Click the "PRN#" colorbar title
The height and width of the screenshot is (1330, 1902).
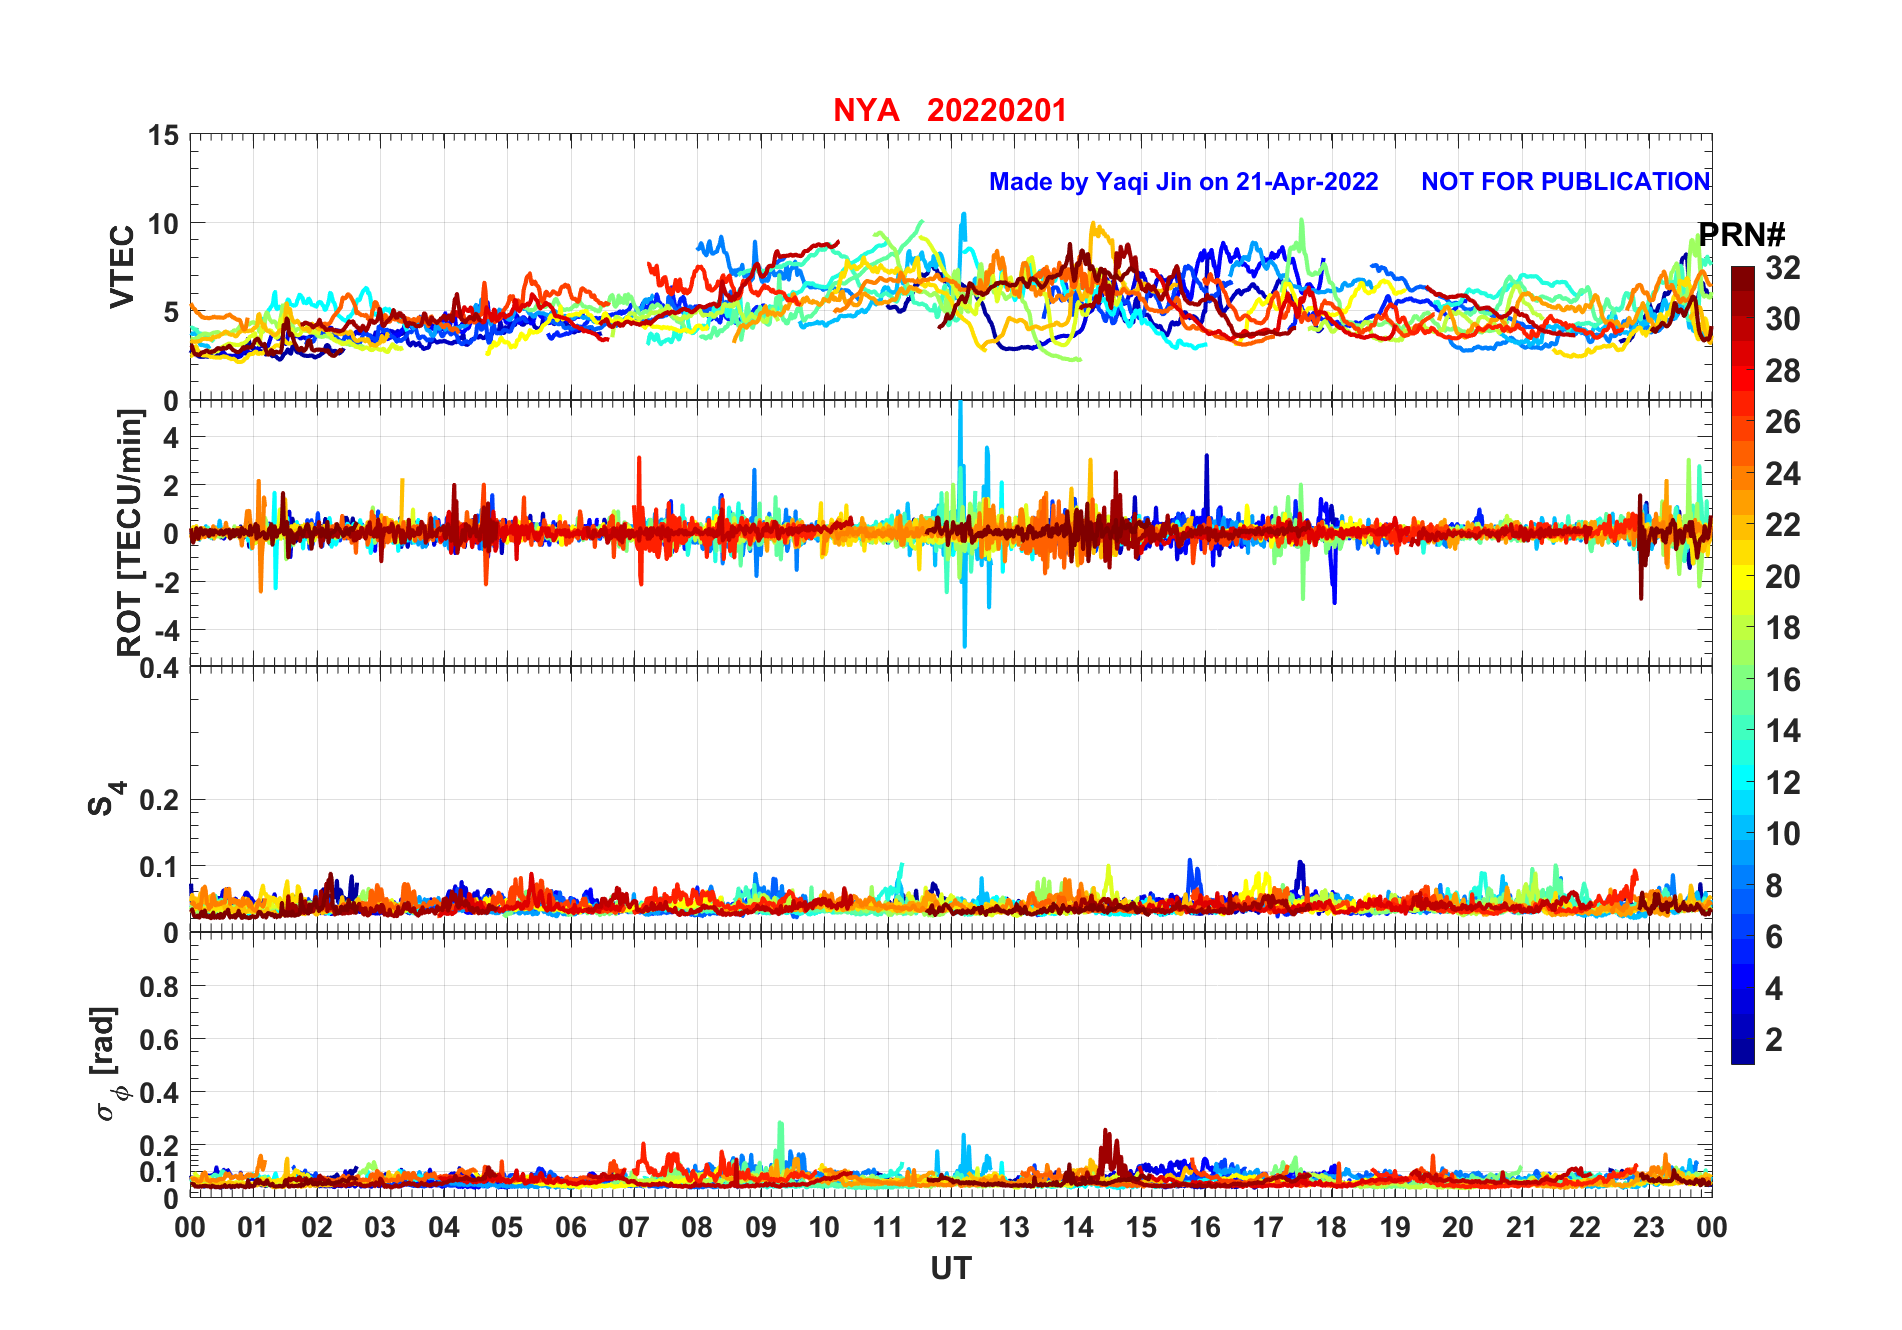[1742, 235]
